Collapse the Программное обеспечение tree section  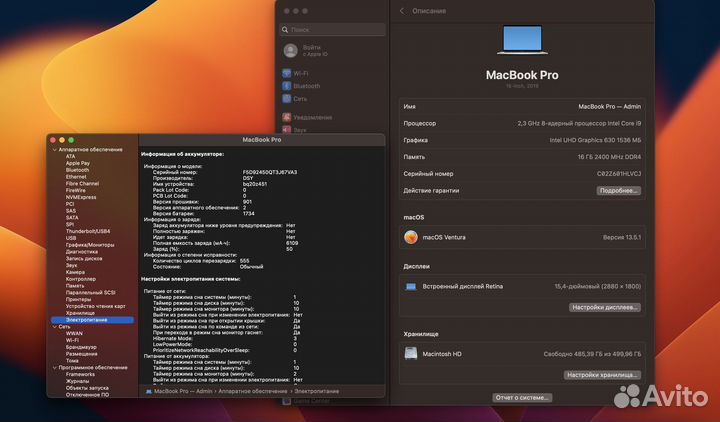click(55, 367)
